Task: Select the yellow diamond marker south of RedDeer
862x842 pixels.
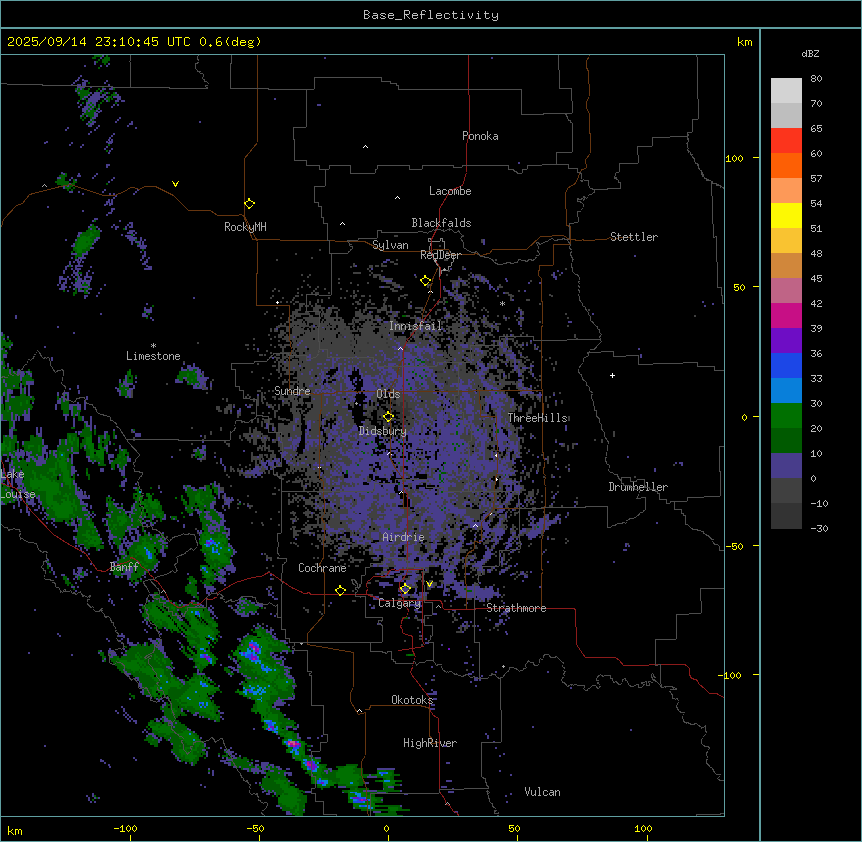Action: [426, 281]
